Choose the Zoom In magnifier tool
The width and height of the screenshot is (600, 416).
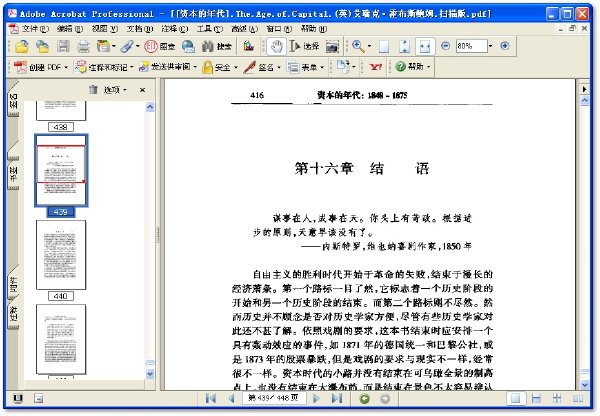pyautogui.click(x=358, y=46)
